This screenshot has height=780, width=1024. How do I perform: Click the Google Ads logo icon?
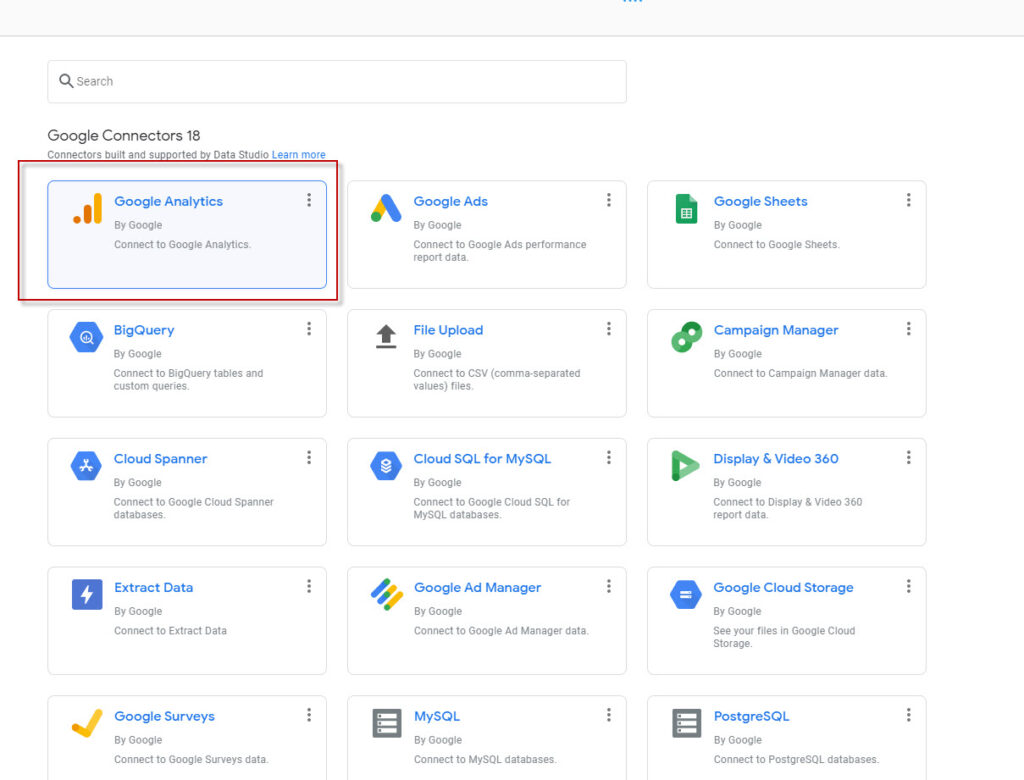[x=386, y=208]
